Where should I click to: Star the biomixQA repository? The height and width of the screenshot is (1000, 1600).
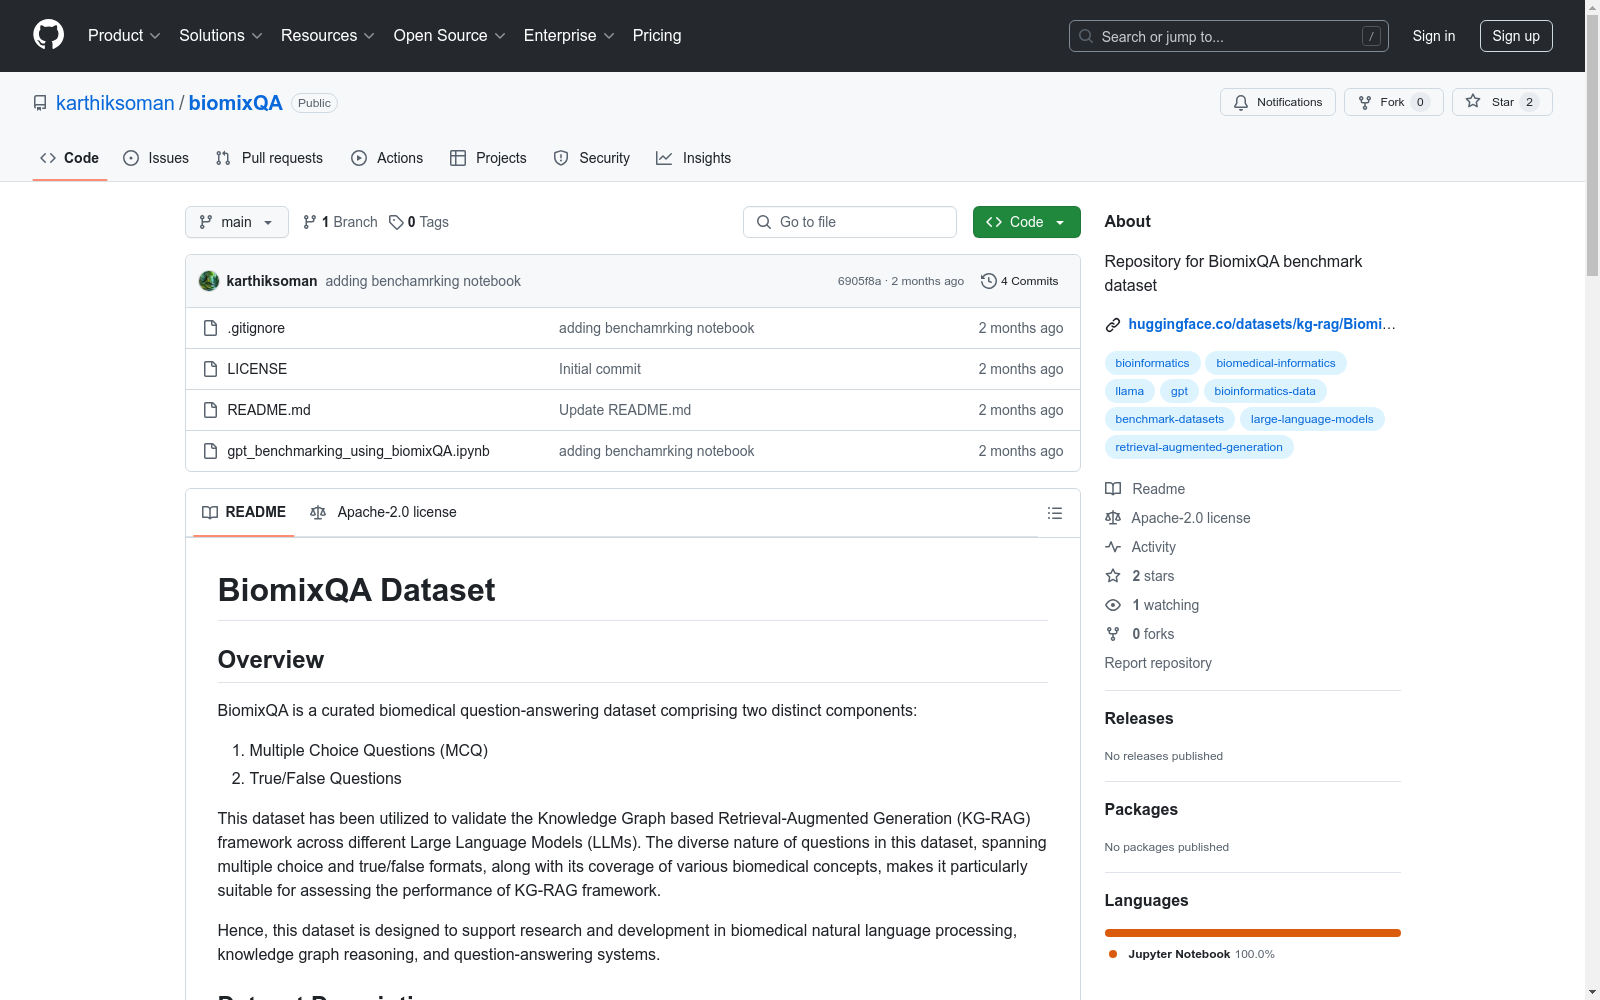[x=1502, y=102]
